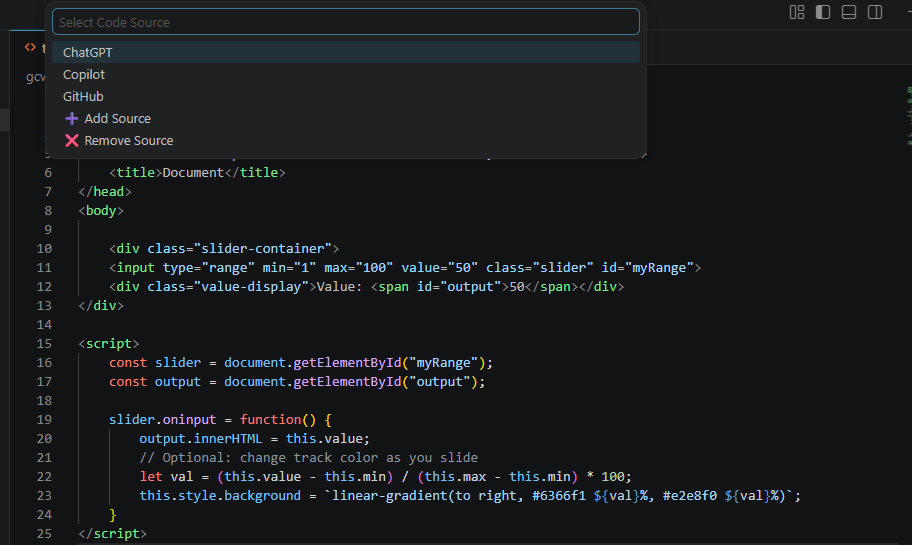Click the opening script tag on line 15
Image resolution: width=912 pixels, height=545 pixels.
109,344
